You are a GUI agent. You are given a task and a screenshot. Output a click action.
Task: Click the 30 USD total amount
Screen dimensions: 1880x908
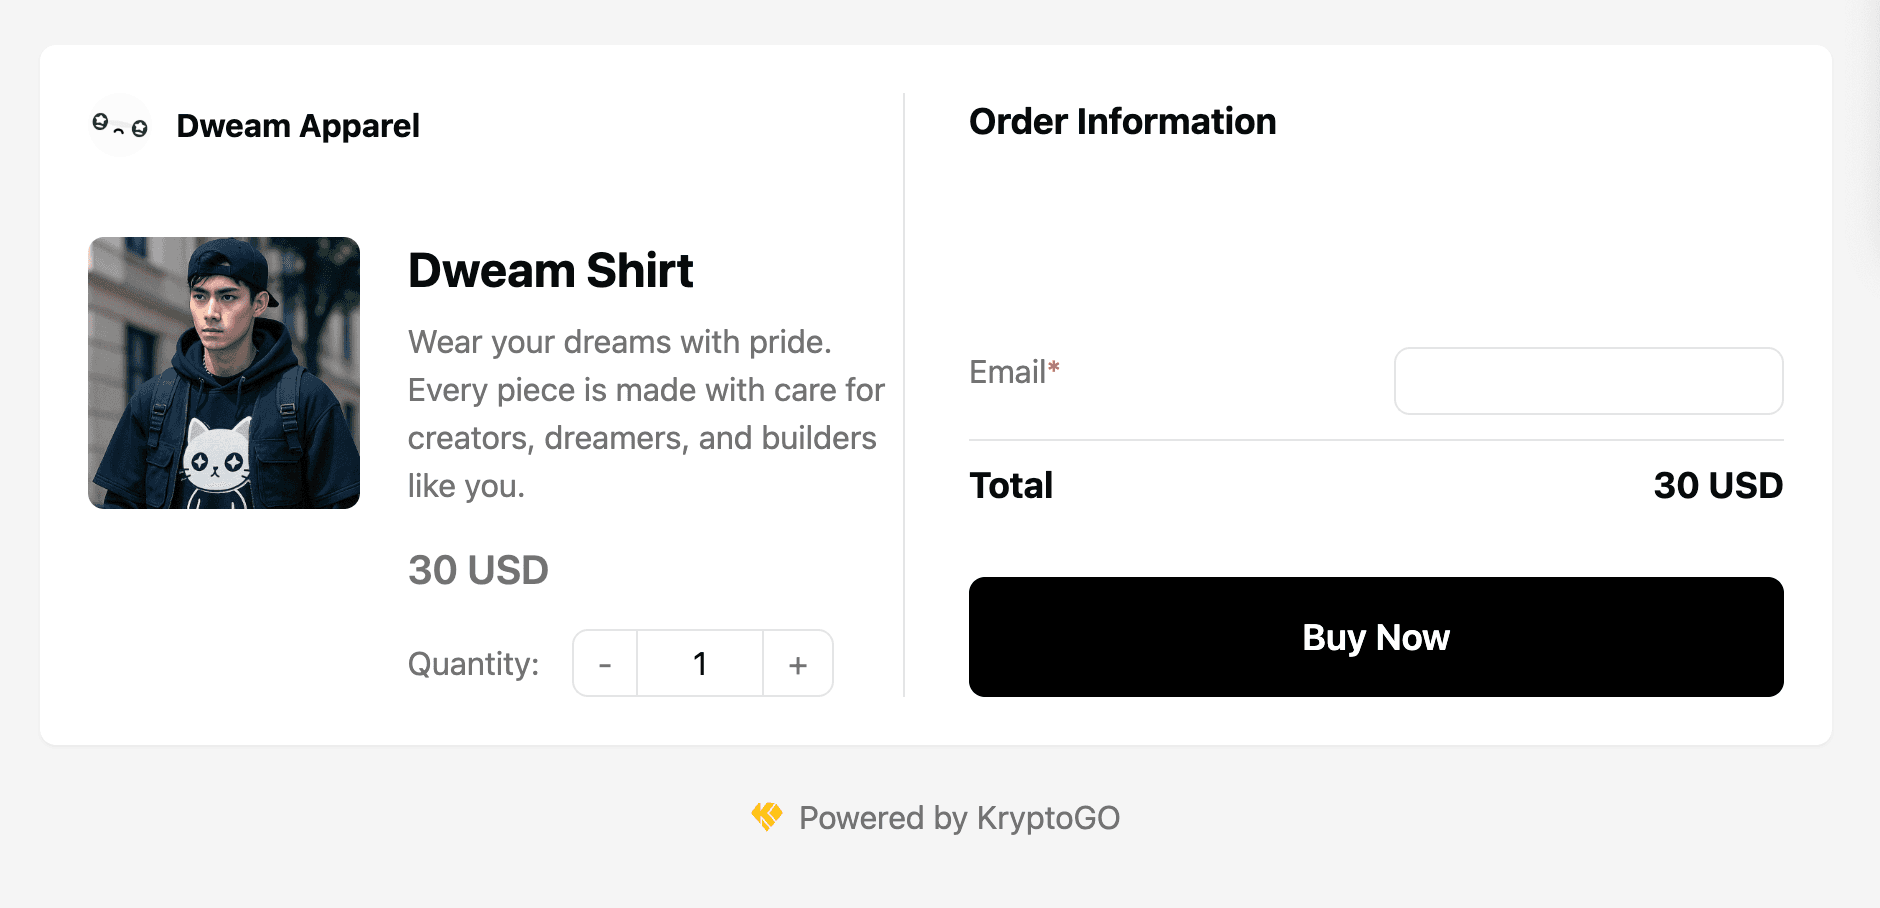pyautogui.click(x=1718, y=485)
